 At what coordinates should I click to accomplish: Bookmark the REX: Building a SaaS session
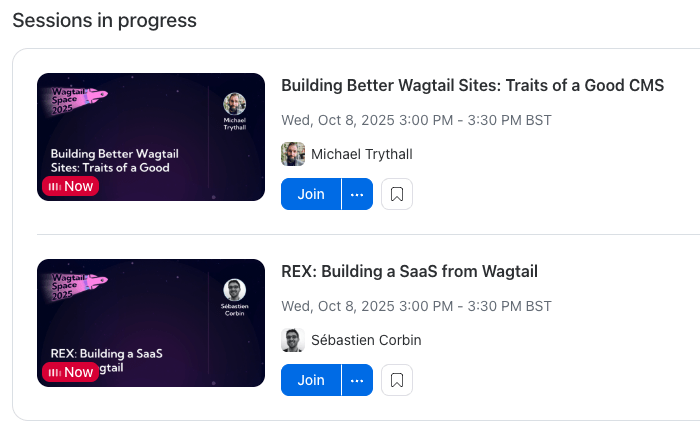click(397, 380)
